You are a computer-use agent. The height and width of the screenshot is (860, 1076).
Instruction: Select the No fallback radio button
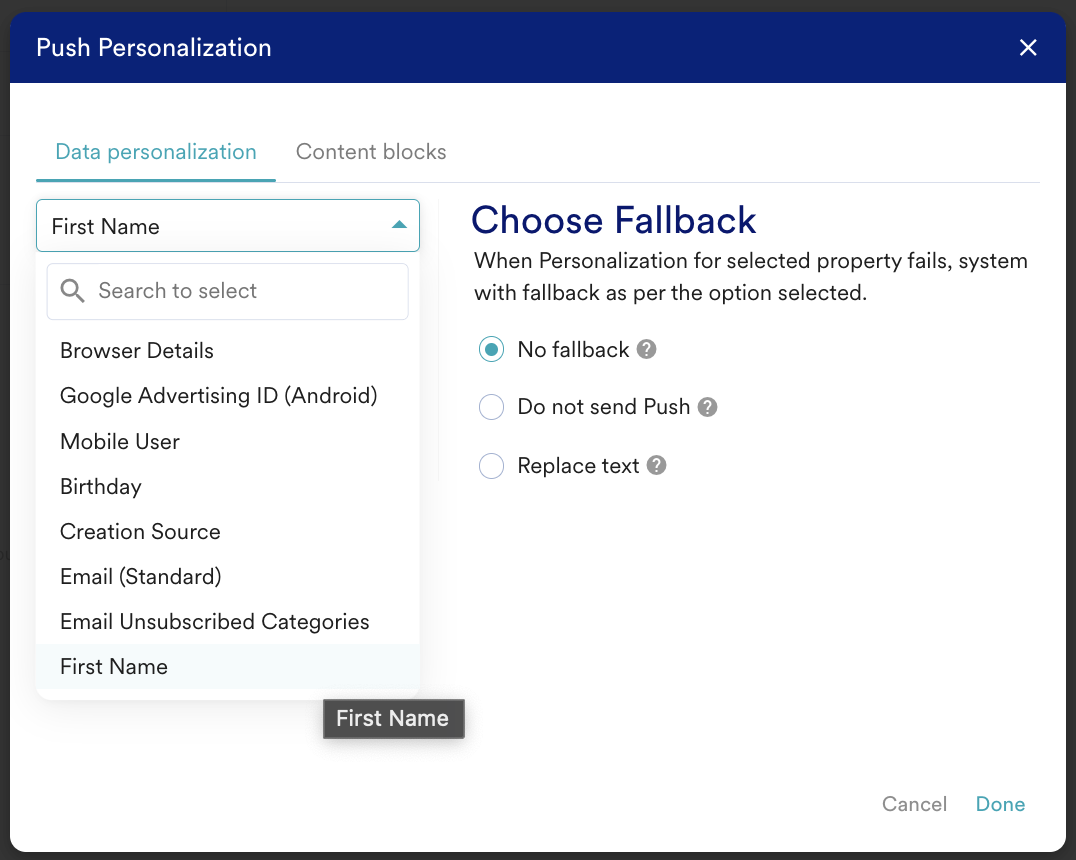point(491,349)
